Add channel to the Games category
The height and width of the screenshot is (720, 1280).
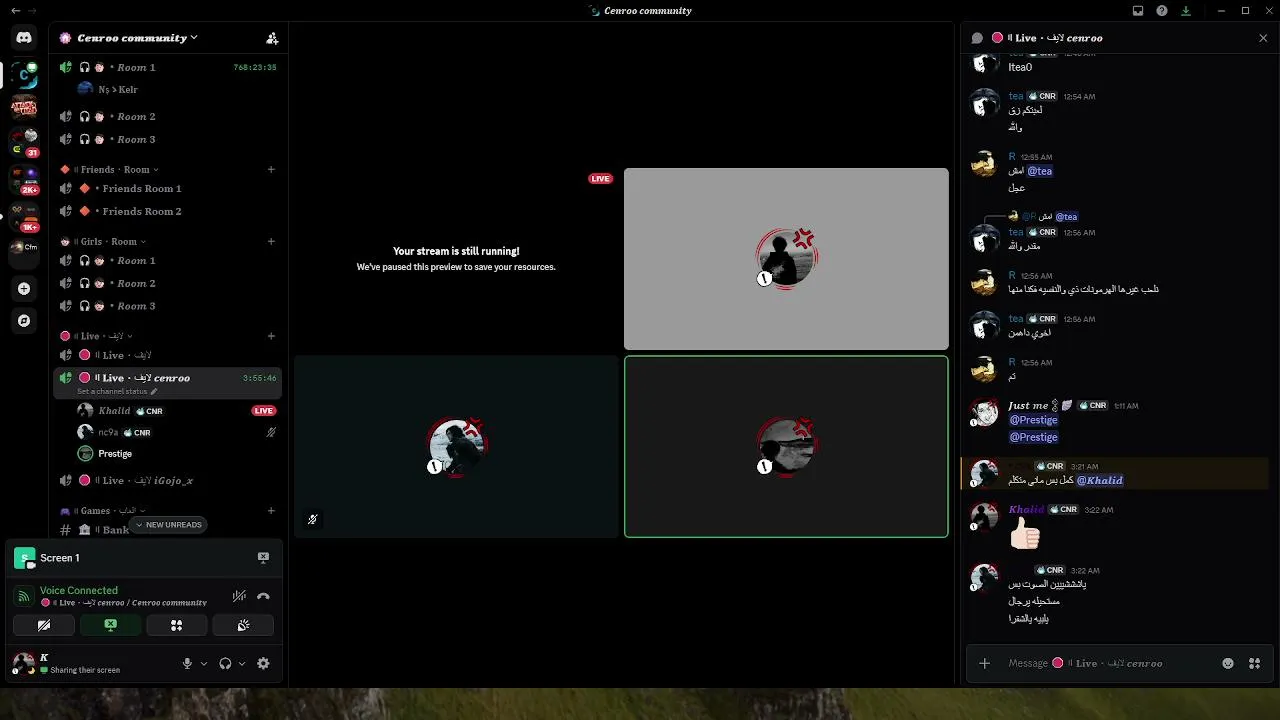pos(271,511)
